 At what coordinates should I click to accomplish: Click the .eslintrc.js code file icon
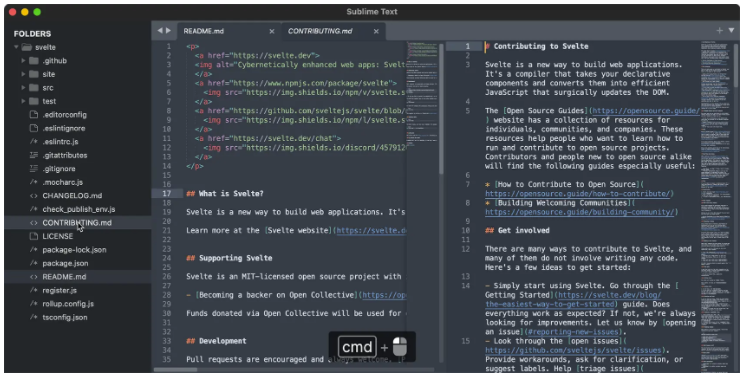point(34,142)
